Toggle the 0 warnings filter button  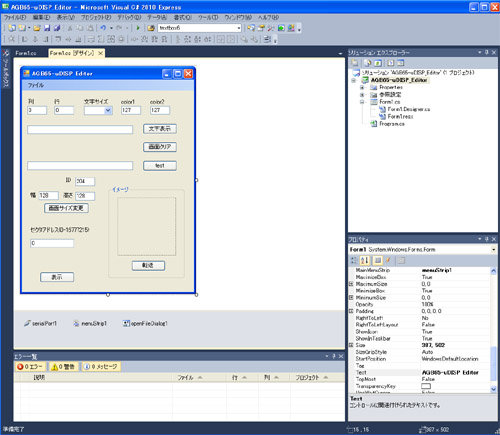click(x=63, y=367)
